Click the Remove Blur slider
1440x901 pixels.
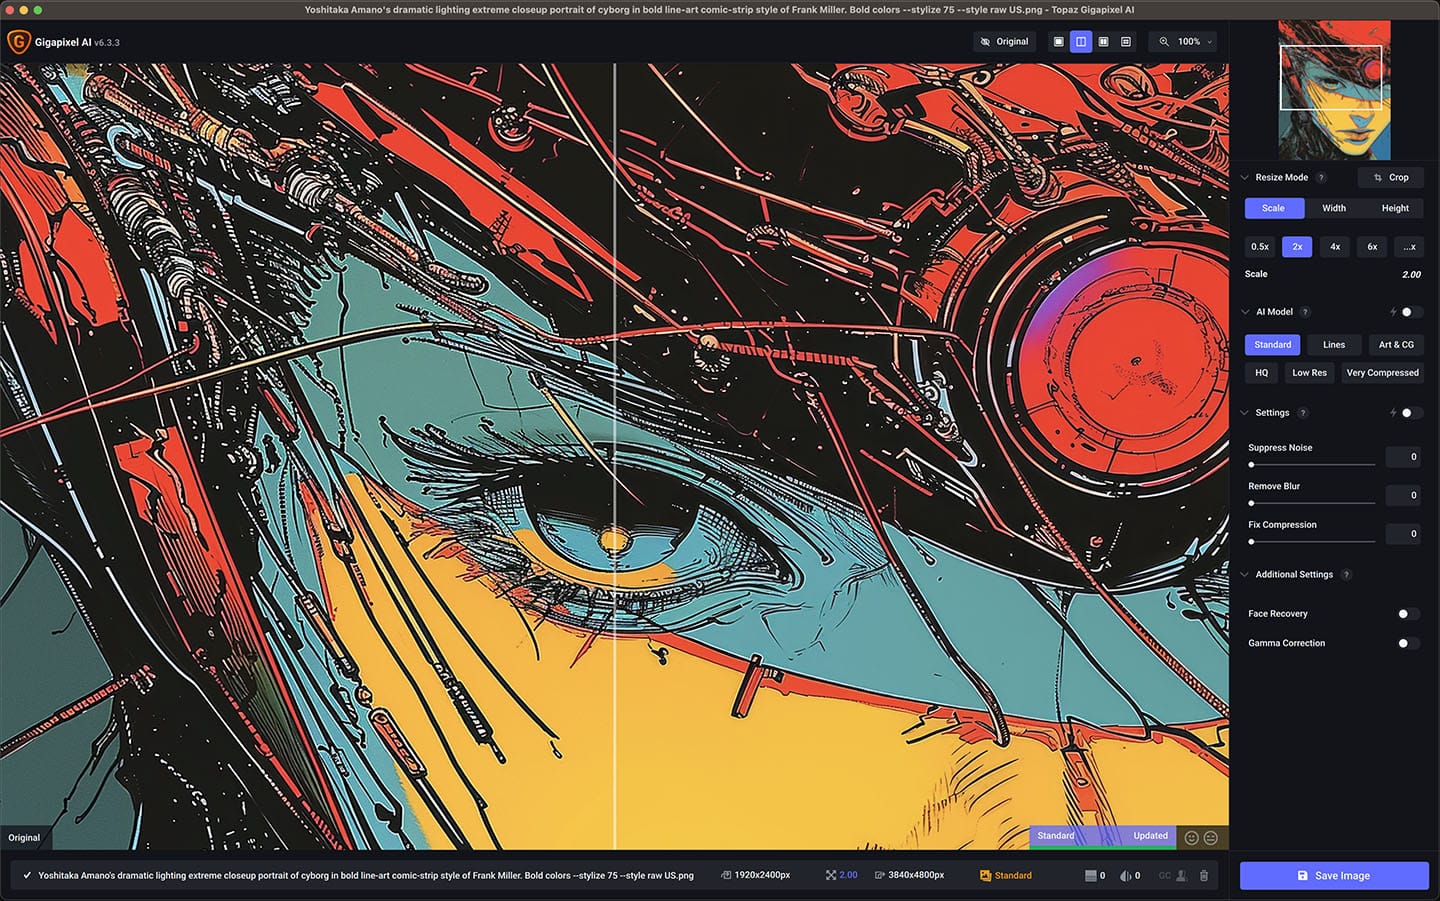click(x=1312, y=503)
